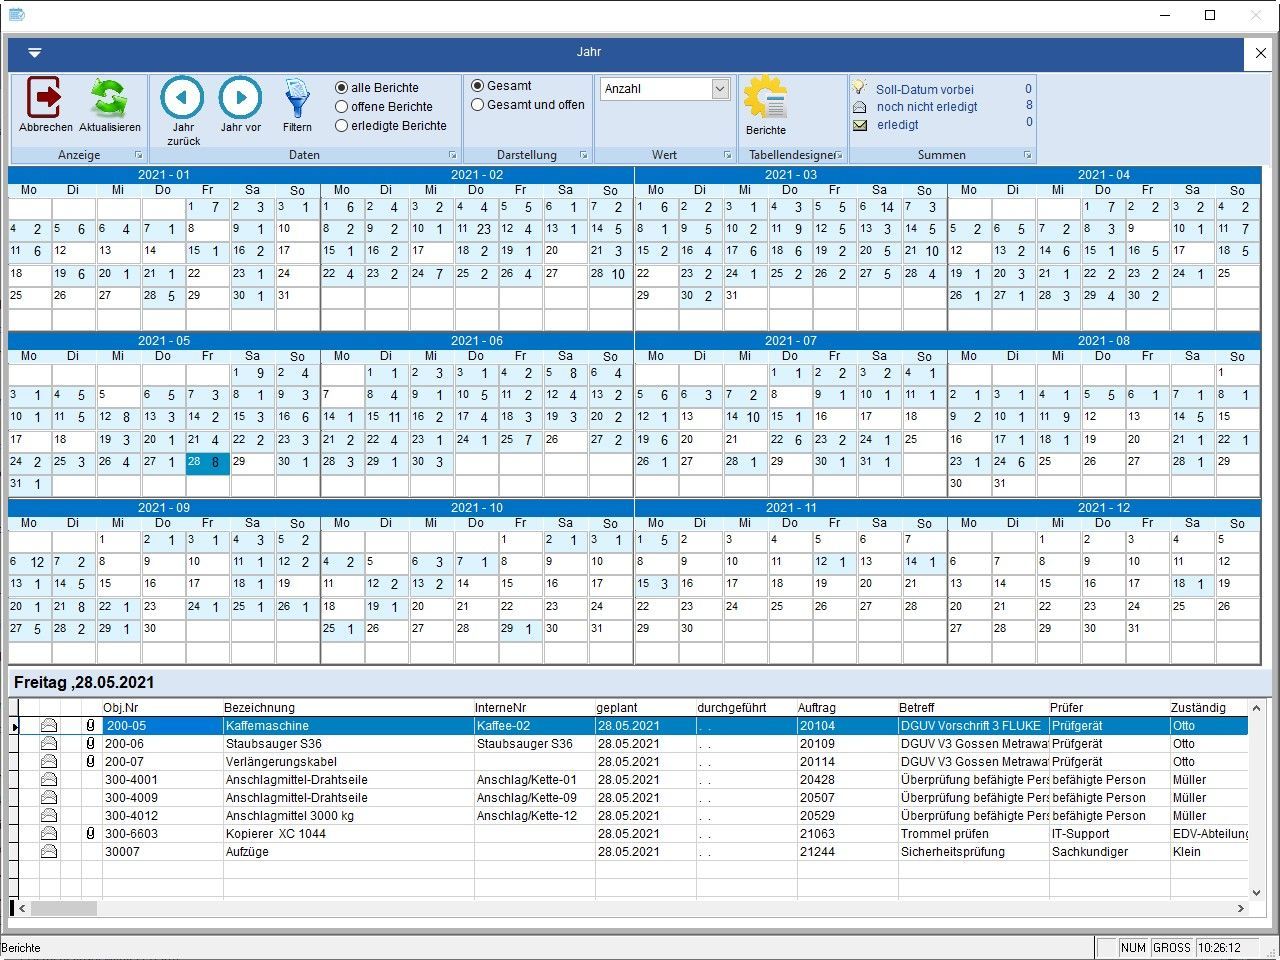Refresh data with the Aktualisieren icon
This screenshot has height=960, width=1280.
point(109,98)
